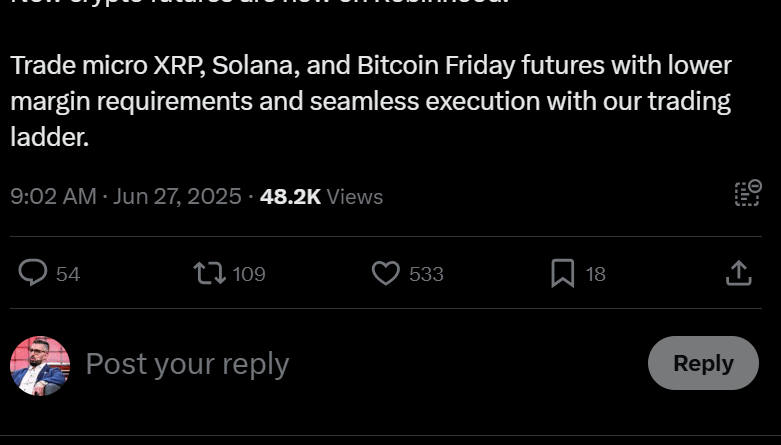Click the 48.2K view count number
This screenshot has width=781, height=445.
click(290, 197)
